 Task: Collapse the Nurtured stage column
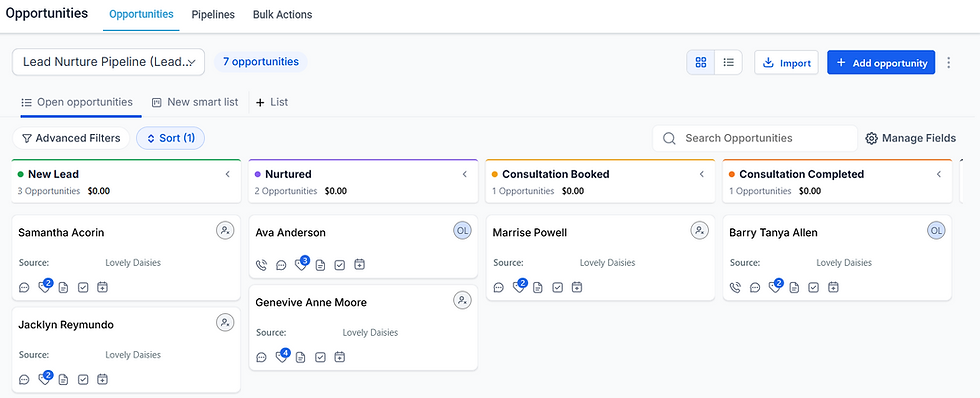click(x=464, y=174)
